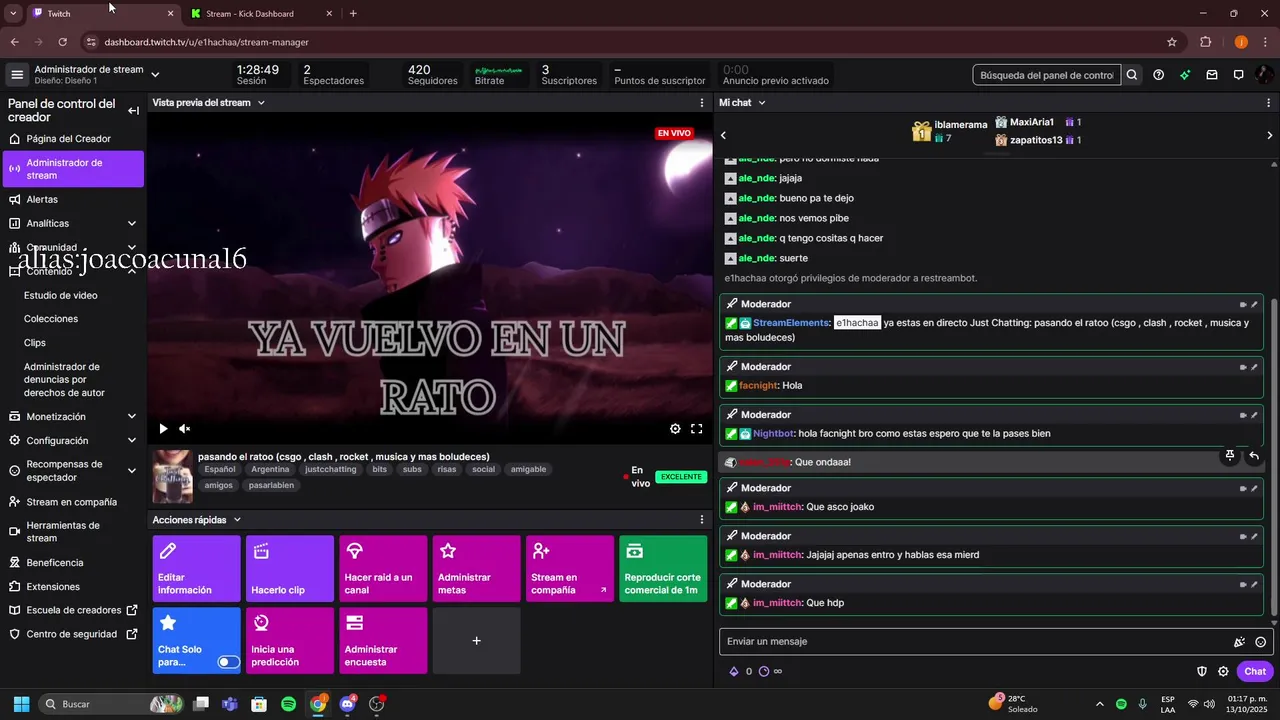This screenshot has width=1280, height=720.
Task: Open stream preview three-dot options
Action: 702,103
